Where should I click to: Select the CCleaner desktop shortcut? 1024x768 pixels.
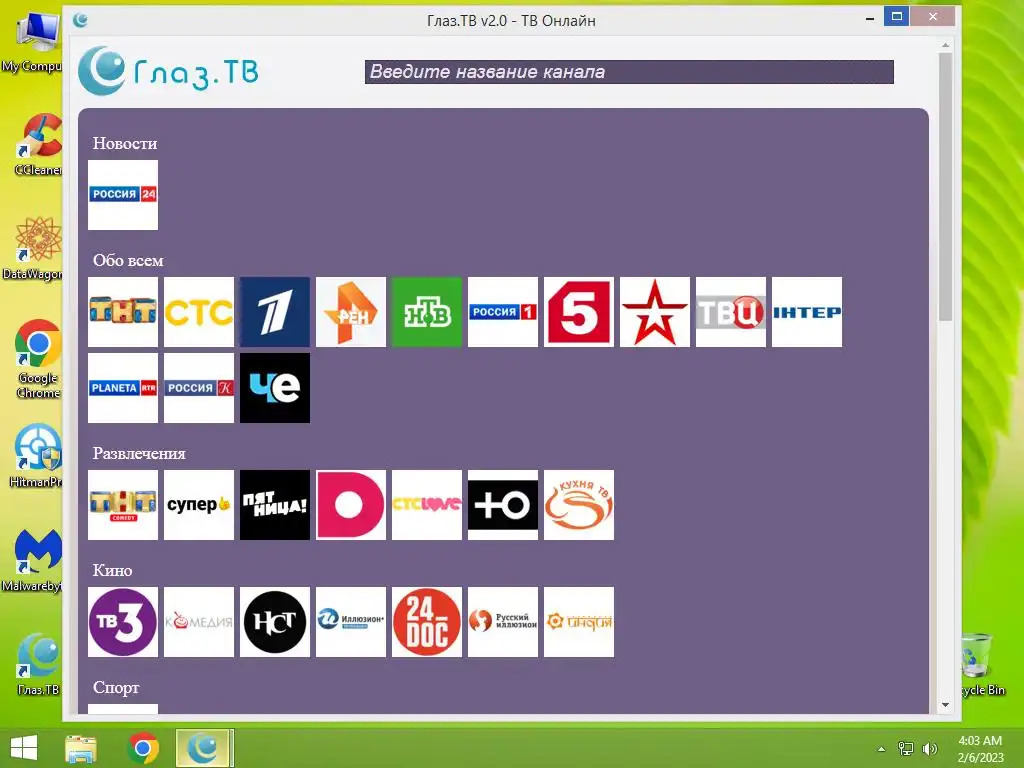(x=38, y=145)
